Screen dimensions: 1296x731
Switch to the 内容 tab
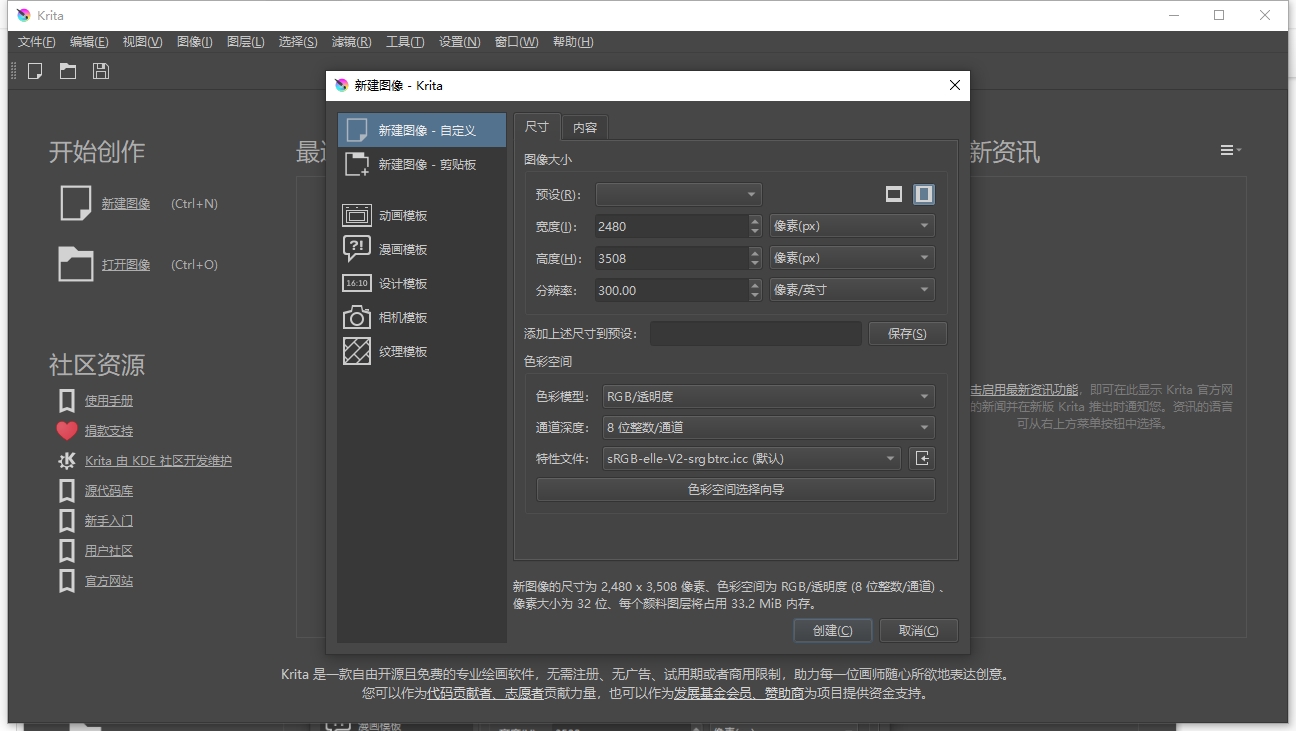point(585,128)
